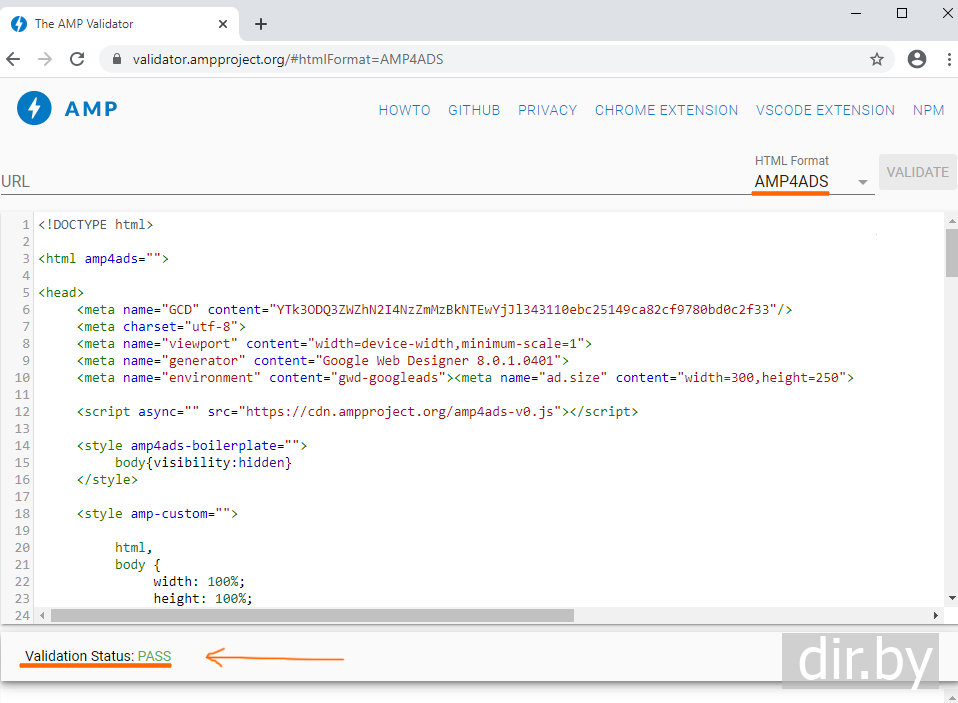The image size is (958, 703).
Task: Open the CHROME EXTENSION link
Action: pyautogui.click(x=666, y=110)
